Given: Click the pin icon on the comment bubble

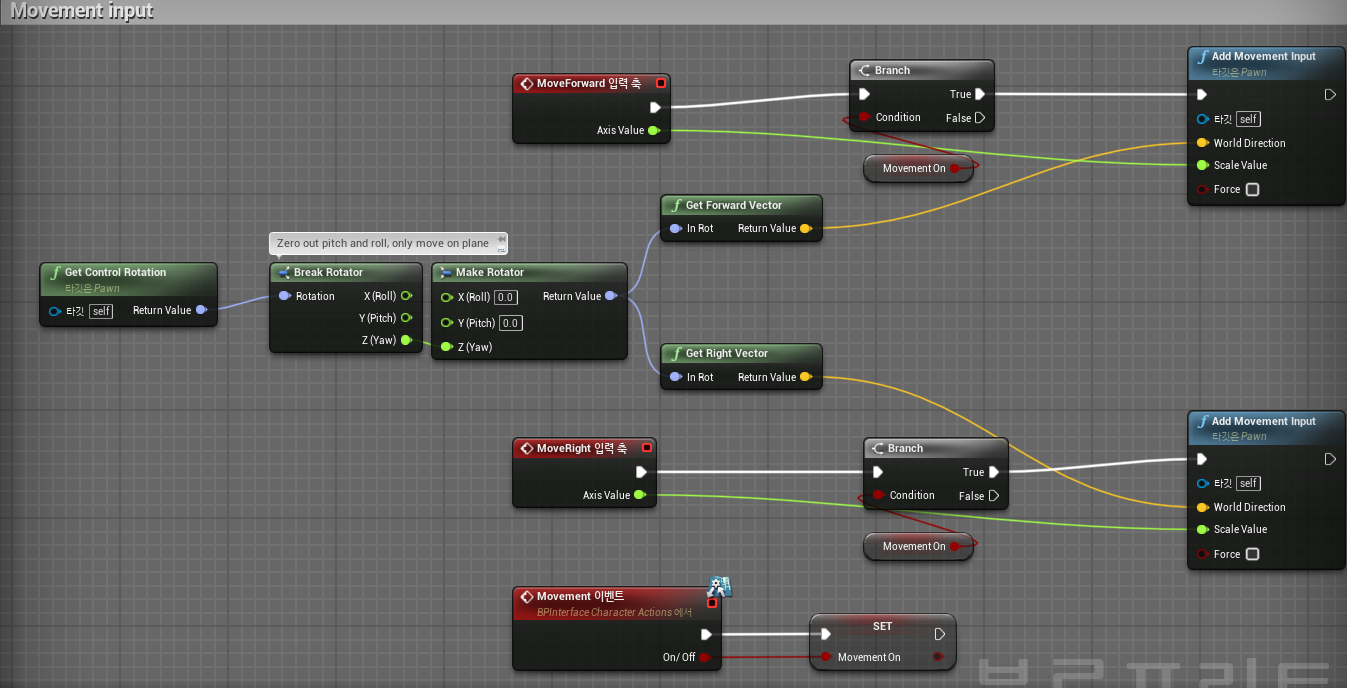Looking at the screenshot, I should [x=501, y=240].
